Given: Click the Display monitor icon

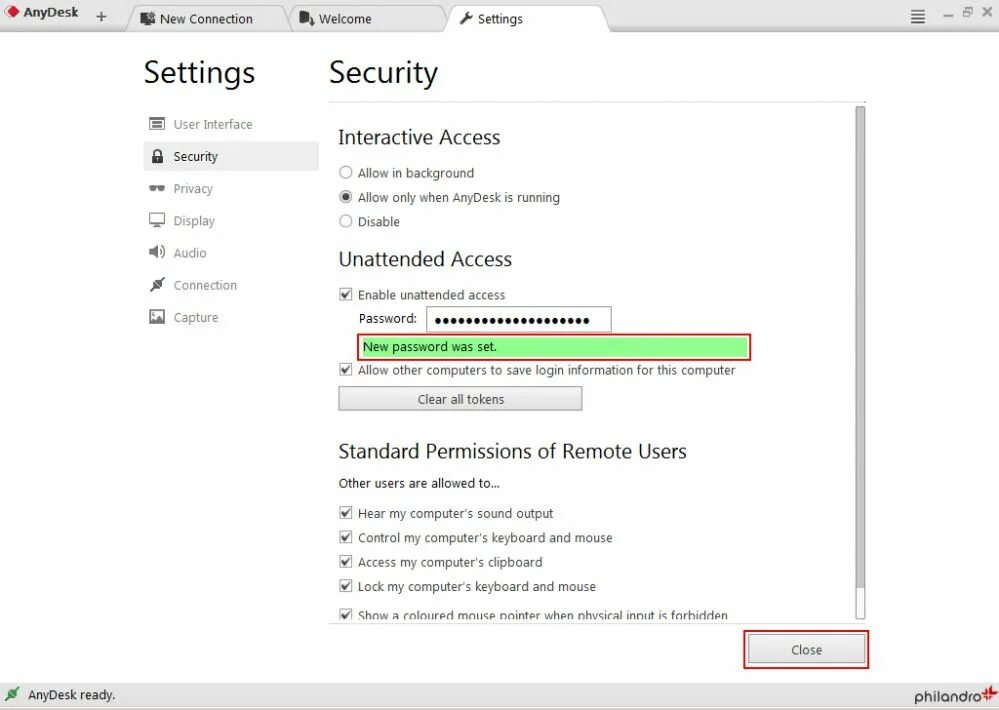Looking at the screenshot, I should point(157,221).
